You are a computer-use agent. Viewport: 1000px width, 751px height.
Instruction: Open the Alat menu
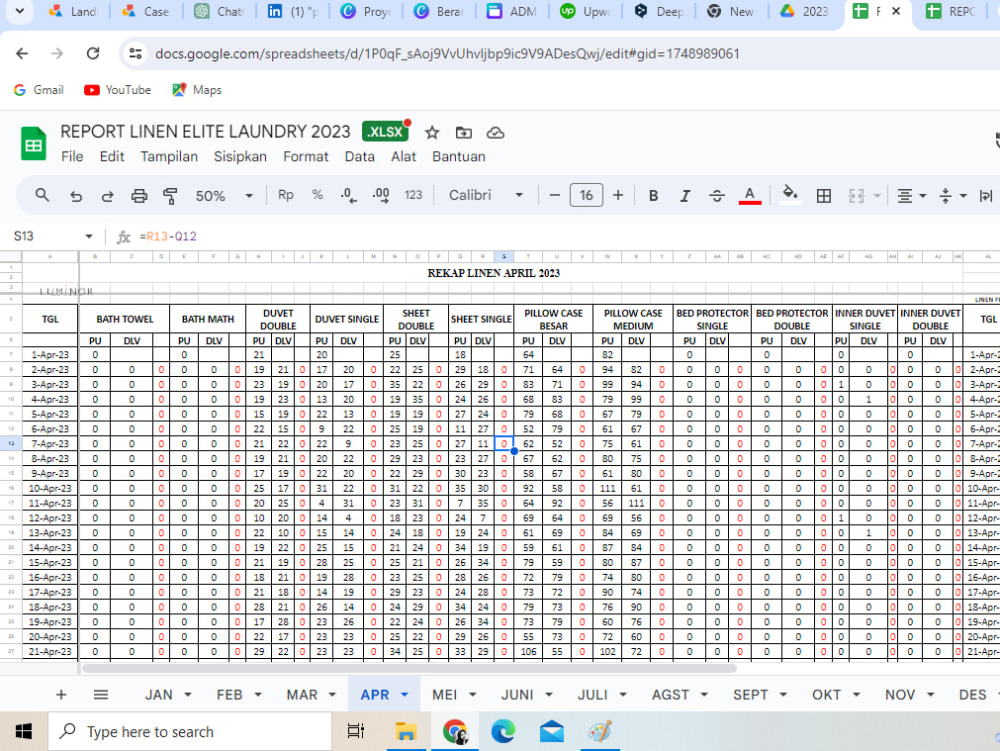[x=404, y=157]
